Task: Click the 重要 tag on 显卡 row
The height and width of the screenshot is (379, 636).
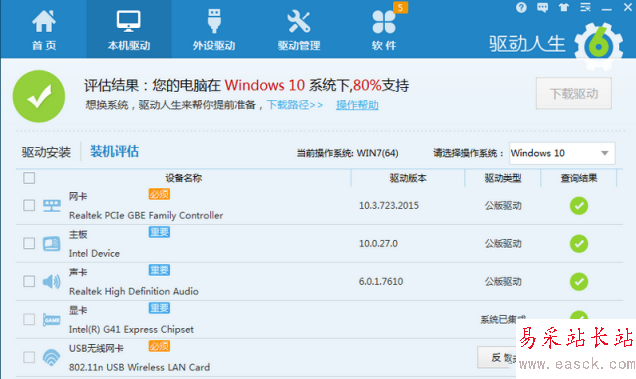Action: [159, 308]
